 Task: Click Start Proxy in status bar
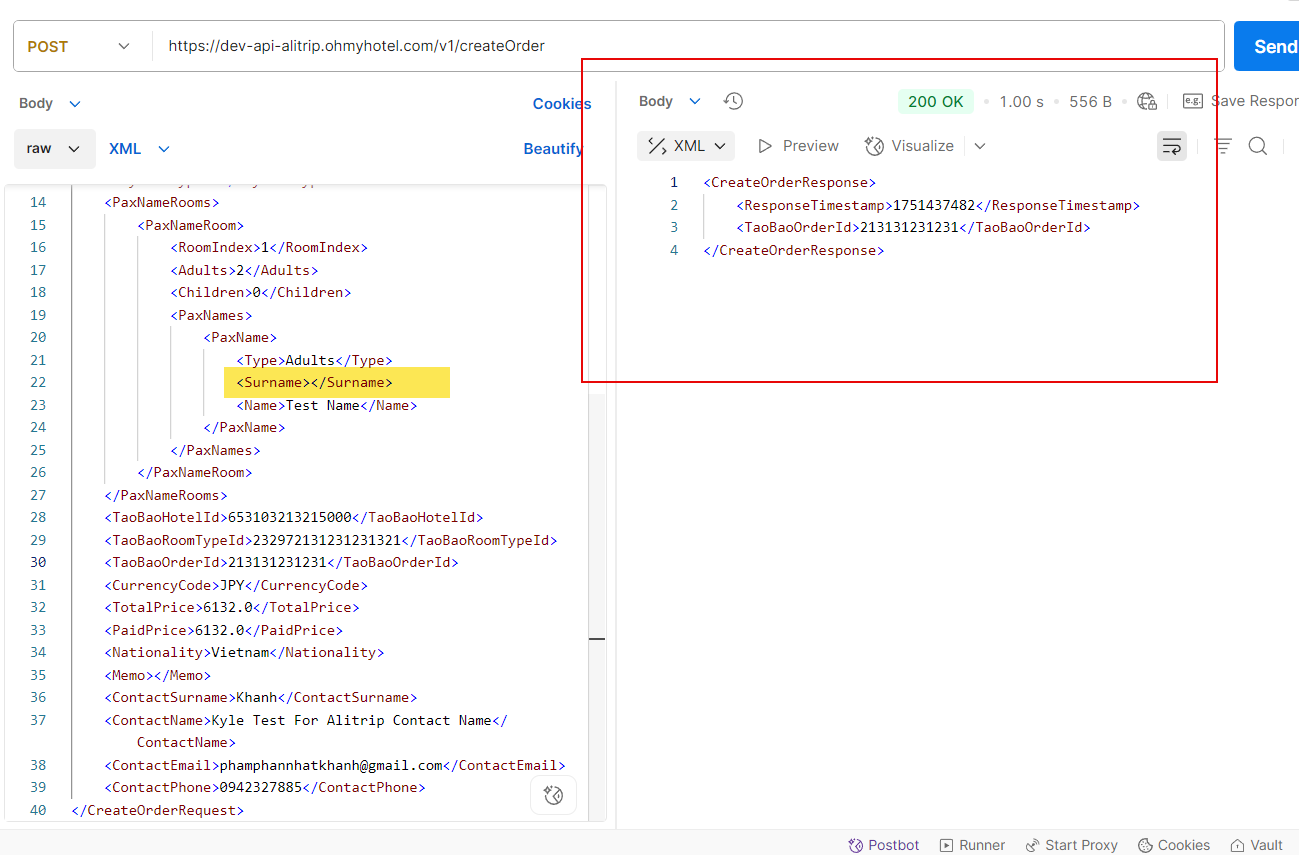[x=1071, y=845]
